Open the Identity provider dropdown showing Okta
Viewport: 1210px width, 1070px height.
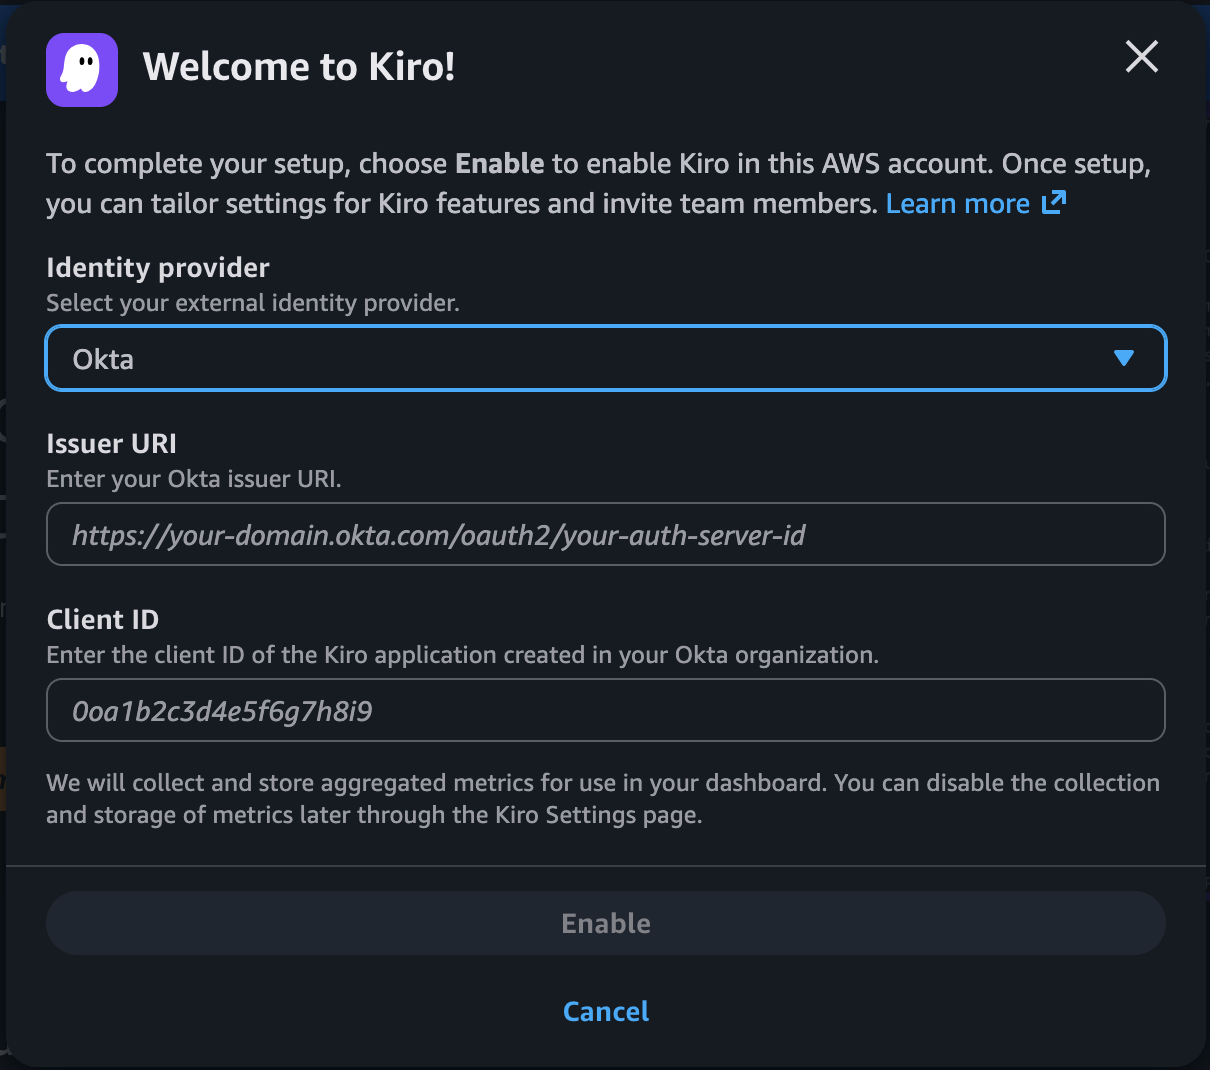click(x=605, y=359)
